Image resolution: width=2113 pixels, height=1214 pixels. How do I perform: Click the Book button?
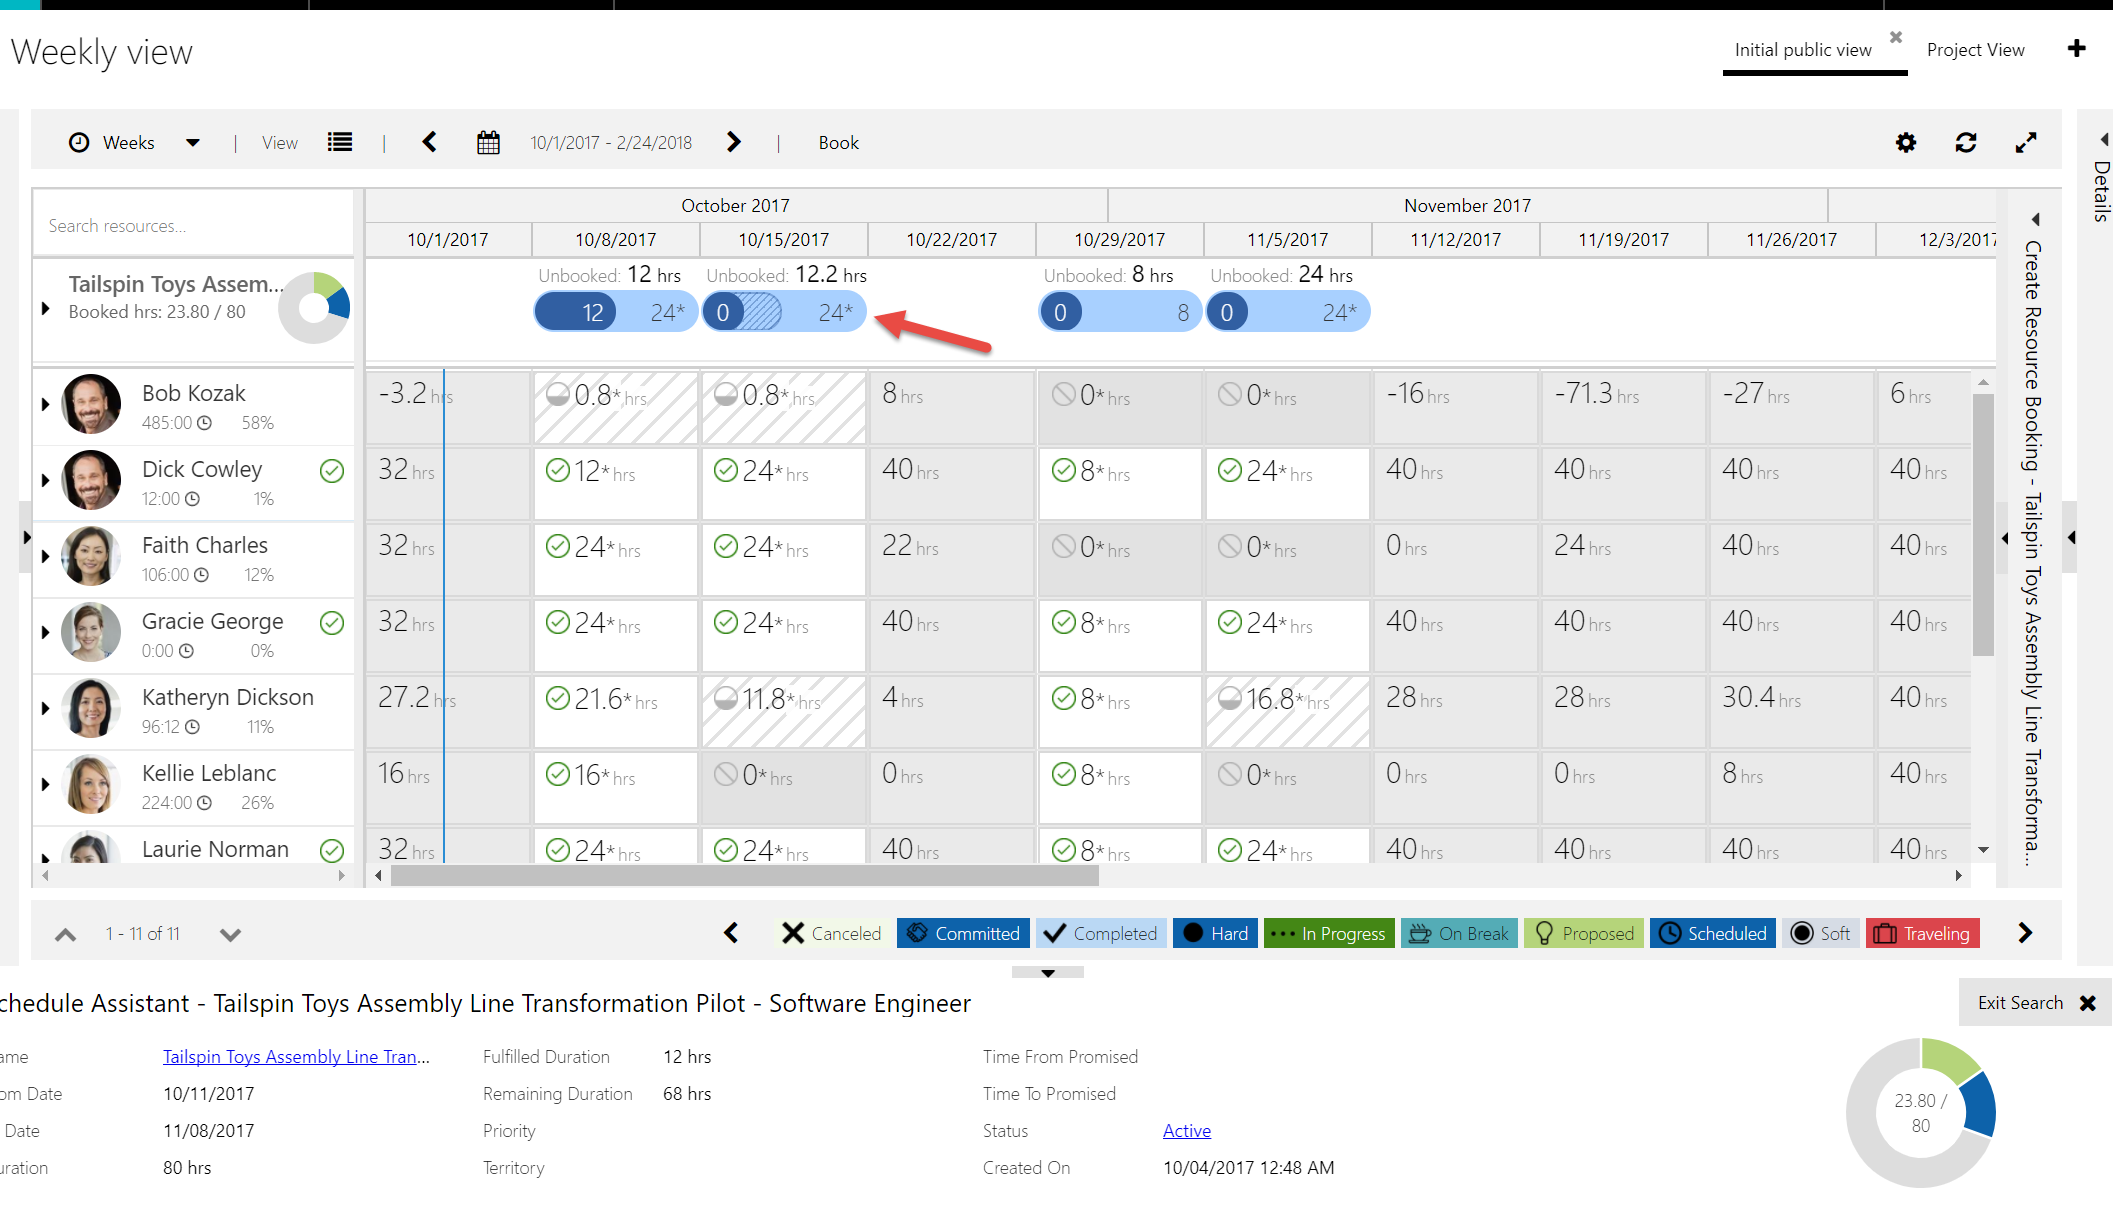tap(838, 143)
